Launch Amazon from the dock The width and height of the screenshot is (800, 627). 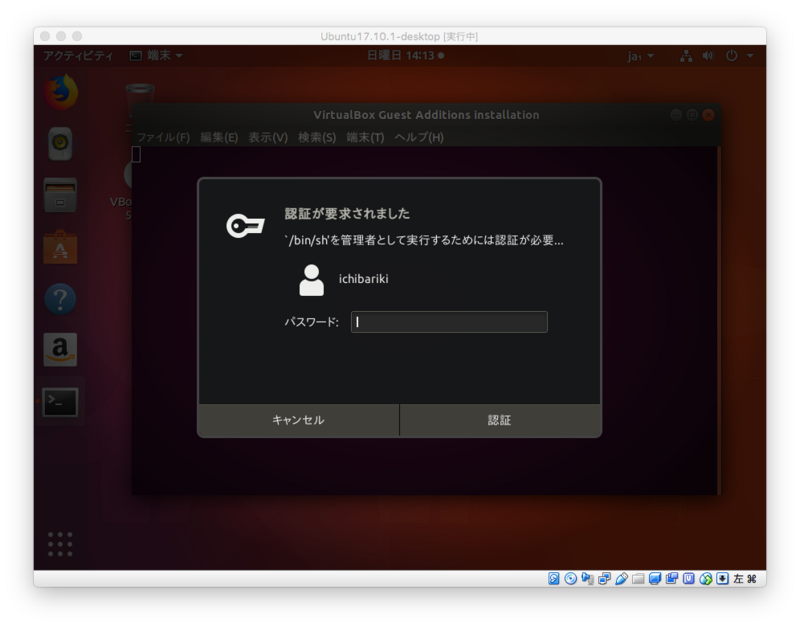[x=60, y=350]
